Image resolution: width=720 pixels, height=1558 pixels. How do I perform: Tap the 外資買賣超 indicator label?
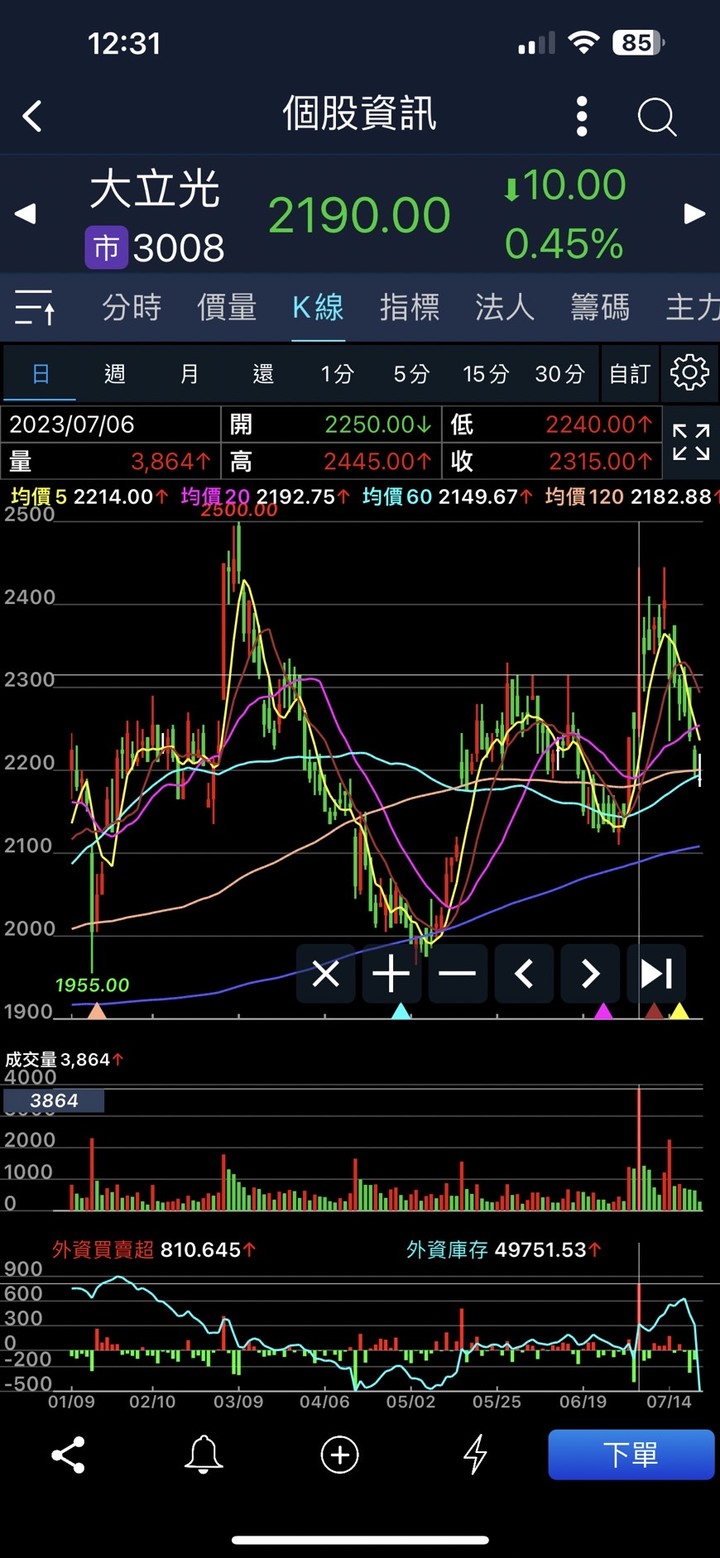point(103,1249)
